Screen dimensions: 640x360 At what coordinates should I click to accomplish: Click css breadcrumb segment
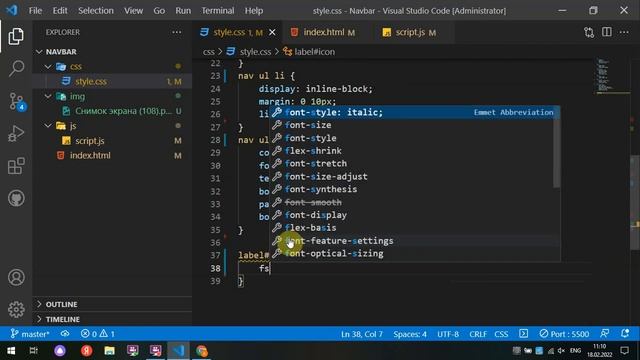[x=209, y=52]
